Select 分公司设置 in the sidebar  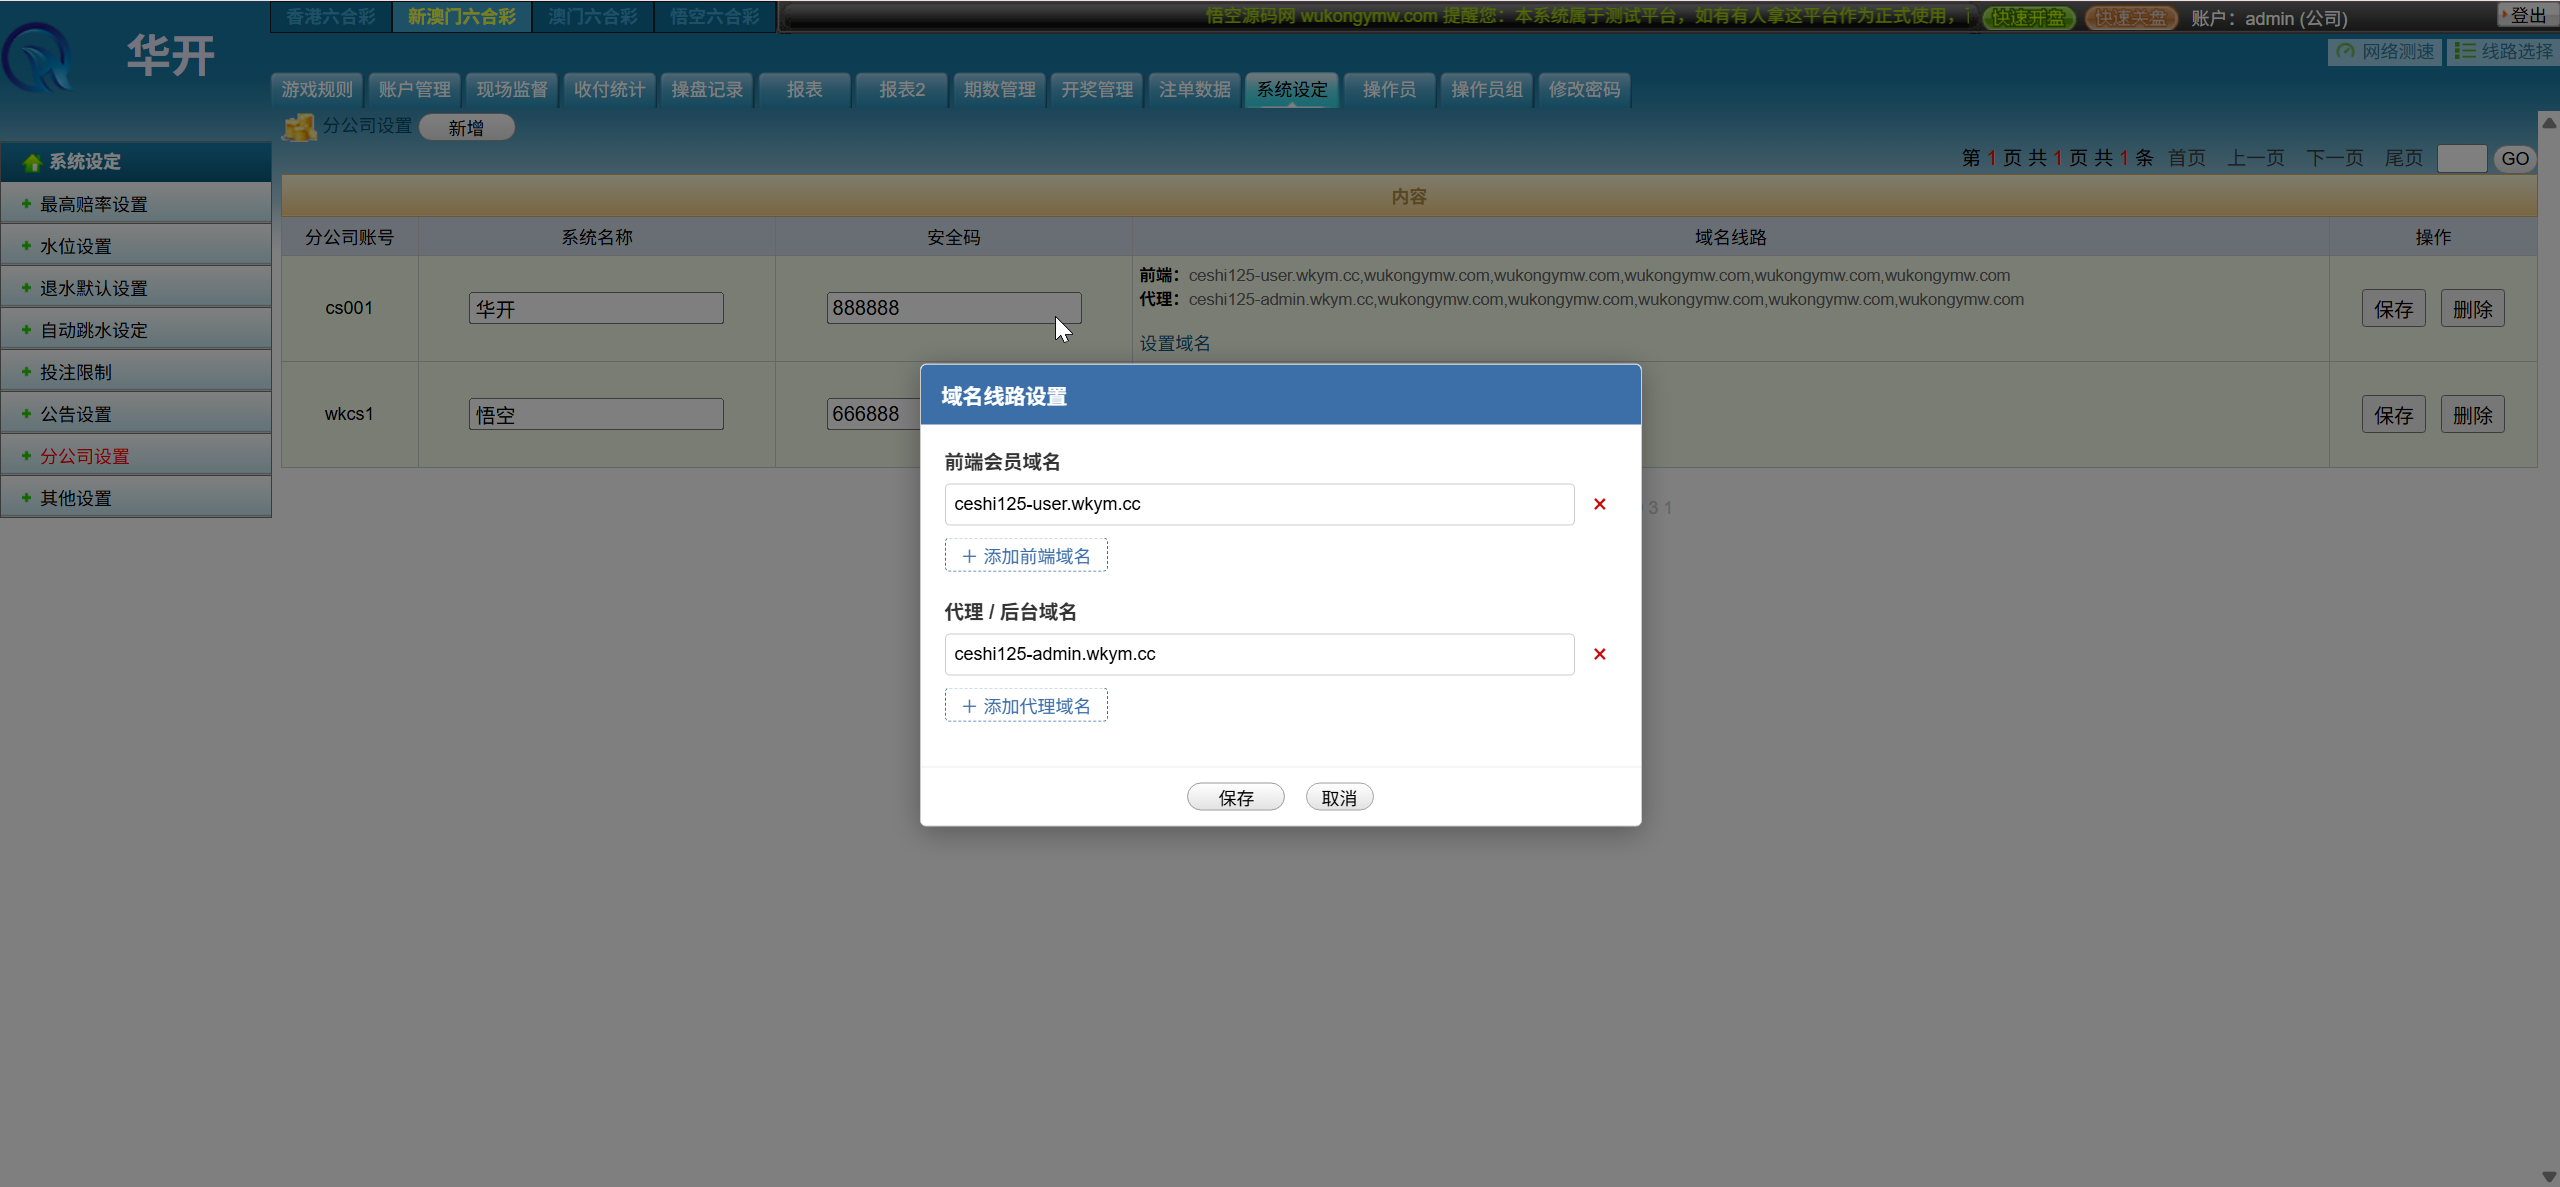click(136, 456)
